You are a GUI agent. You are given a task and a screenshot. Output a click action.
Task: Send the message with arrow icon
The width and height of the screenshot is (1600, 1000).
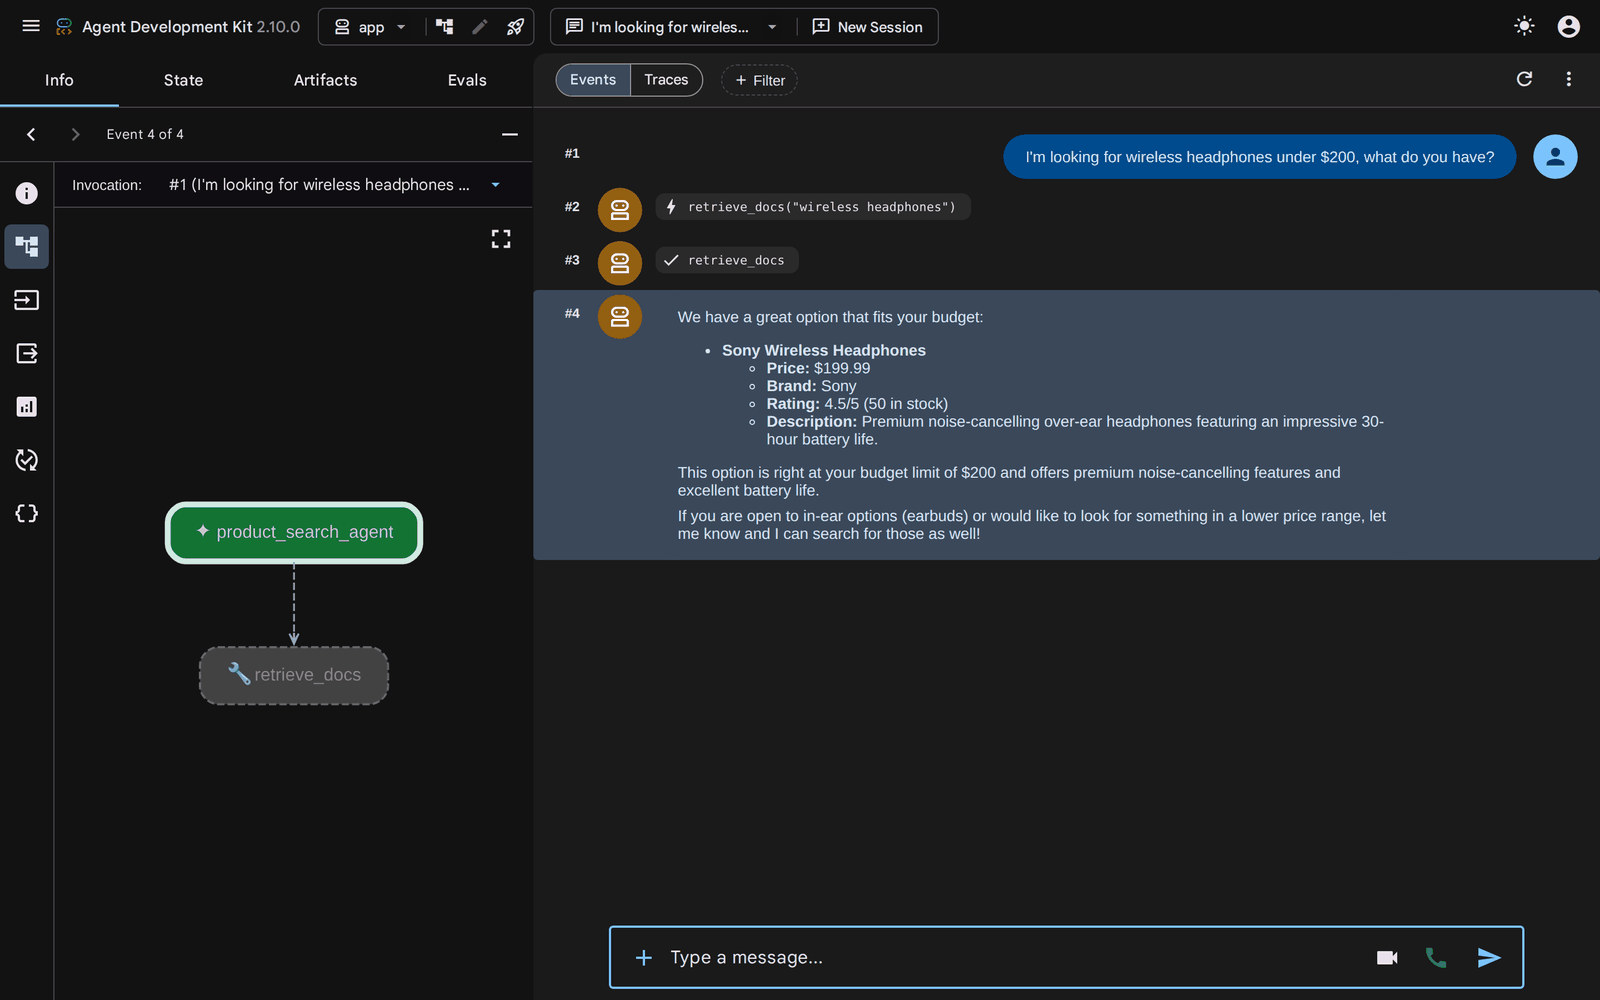(x=1489, y=958)
